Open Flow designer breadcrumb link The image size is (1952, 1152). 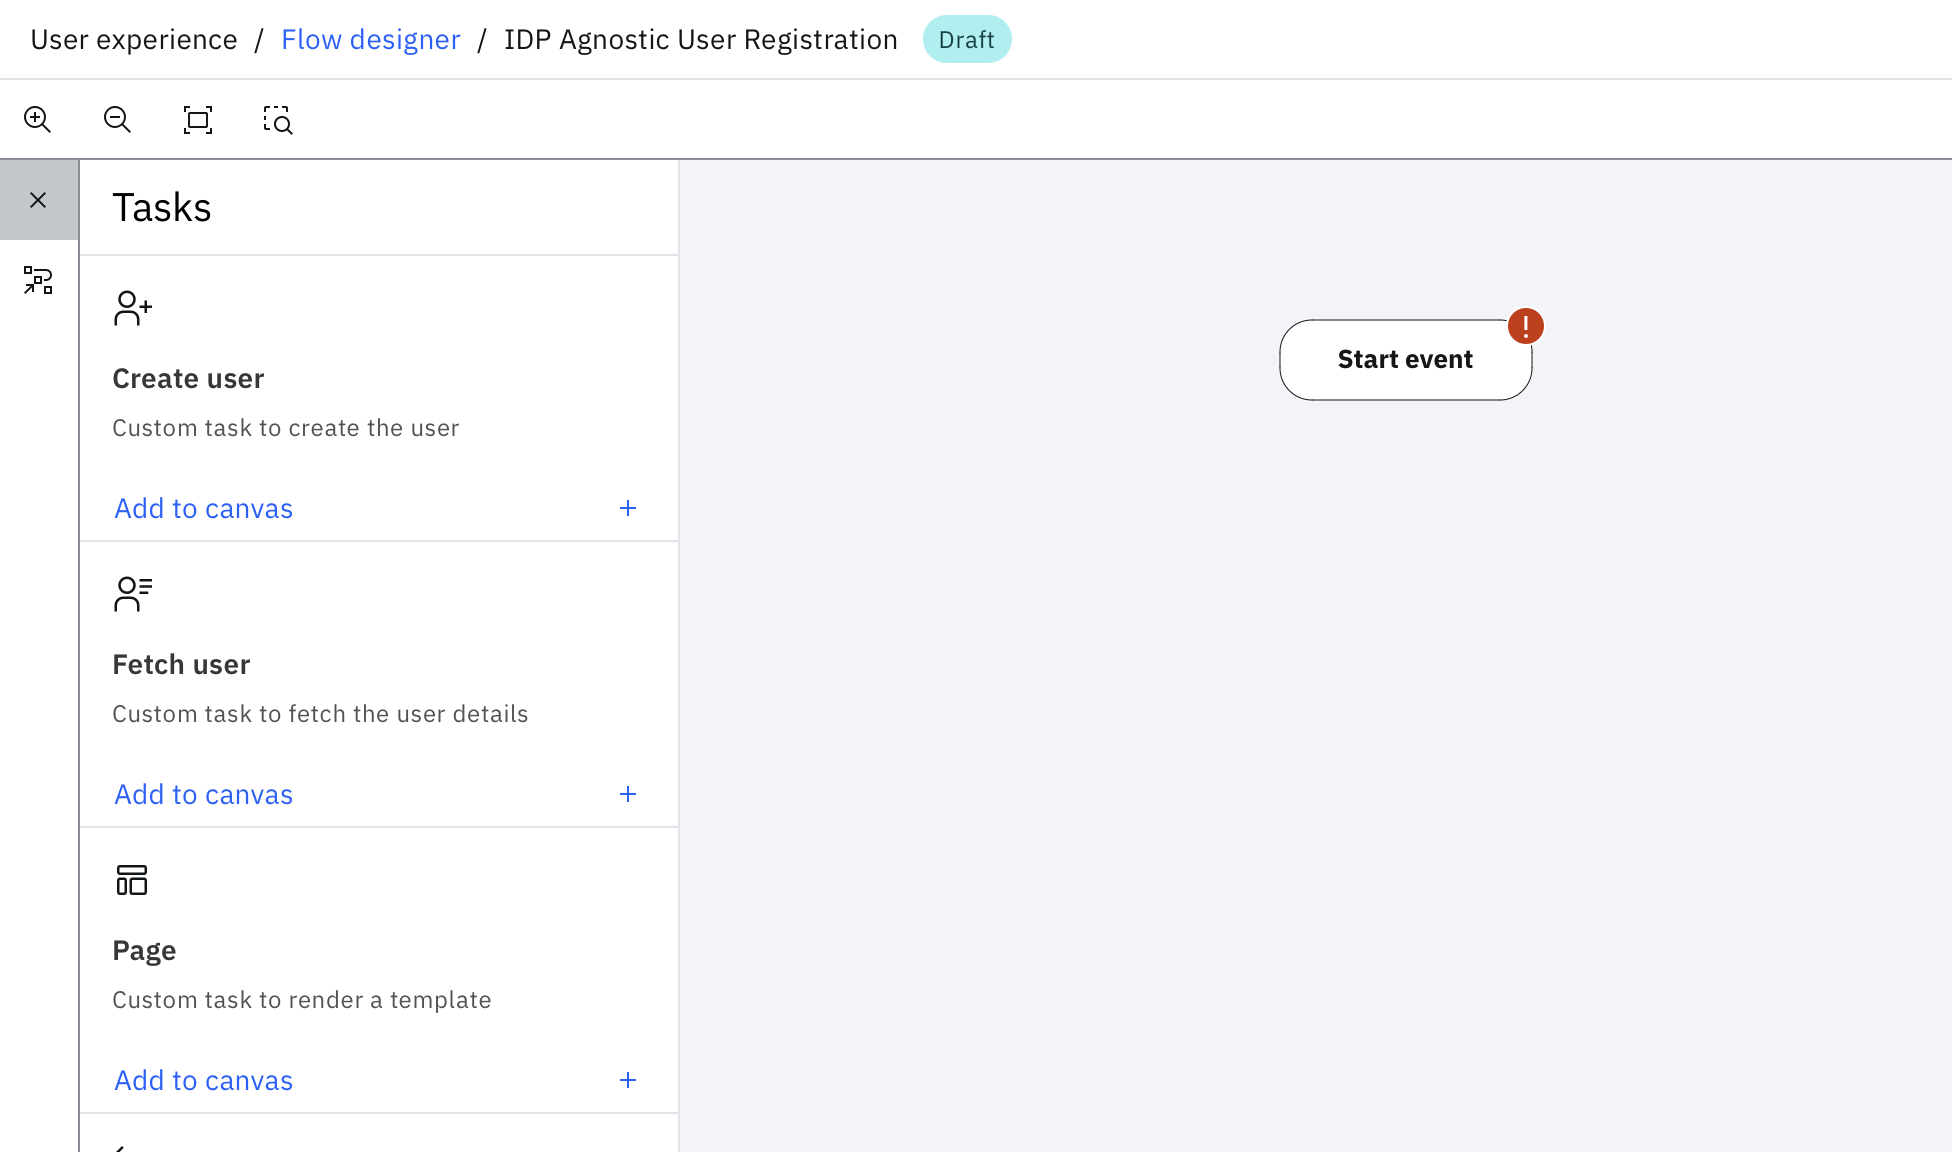370,40
